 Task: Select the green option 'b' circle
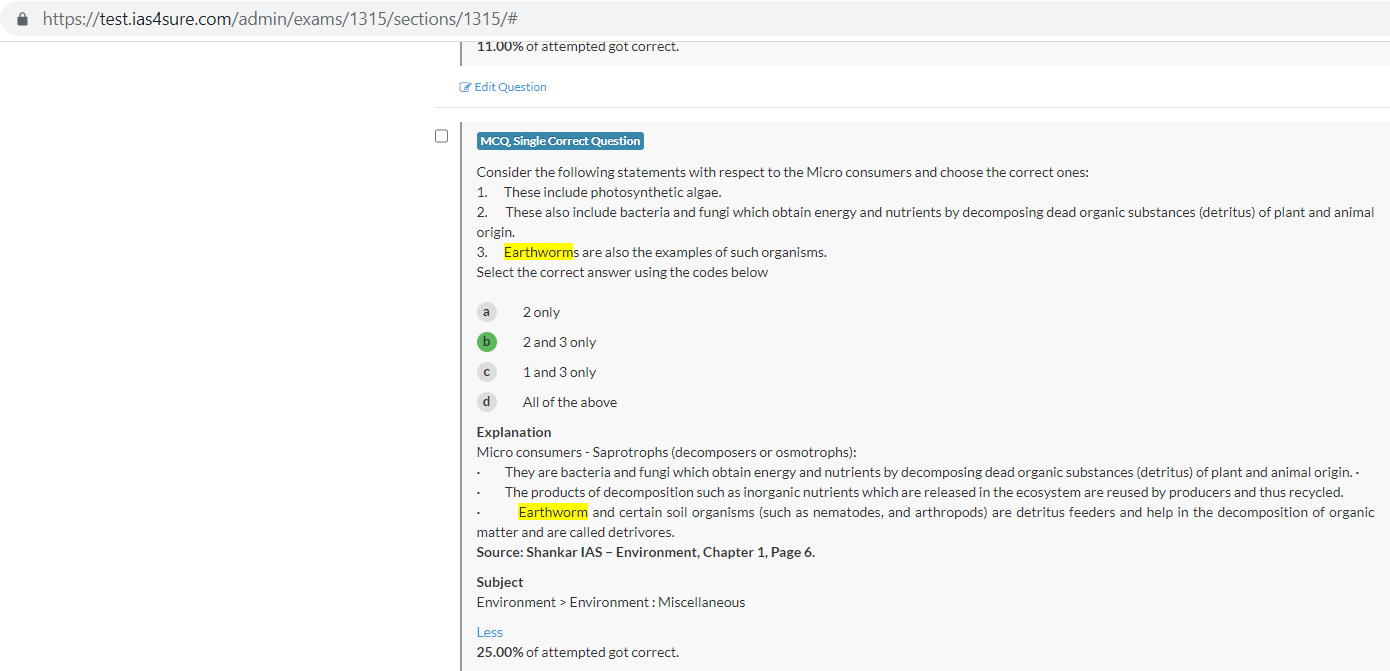[487, 342]
